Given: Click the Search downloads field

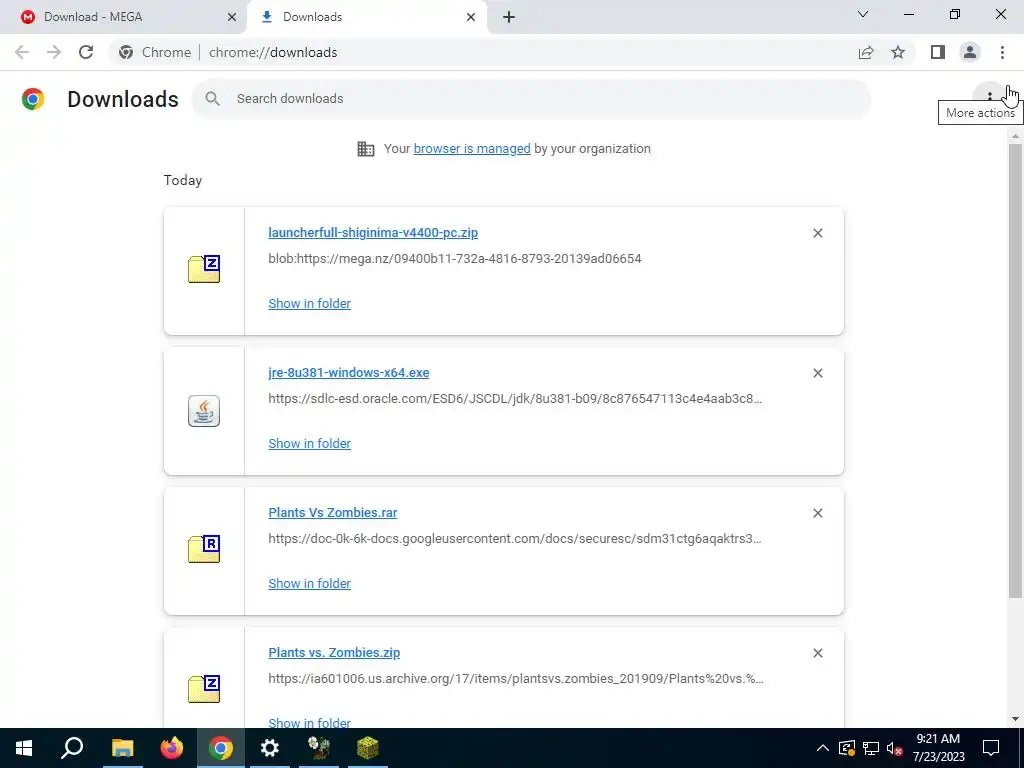Looking at the screenshot, I should pos(531,99).
